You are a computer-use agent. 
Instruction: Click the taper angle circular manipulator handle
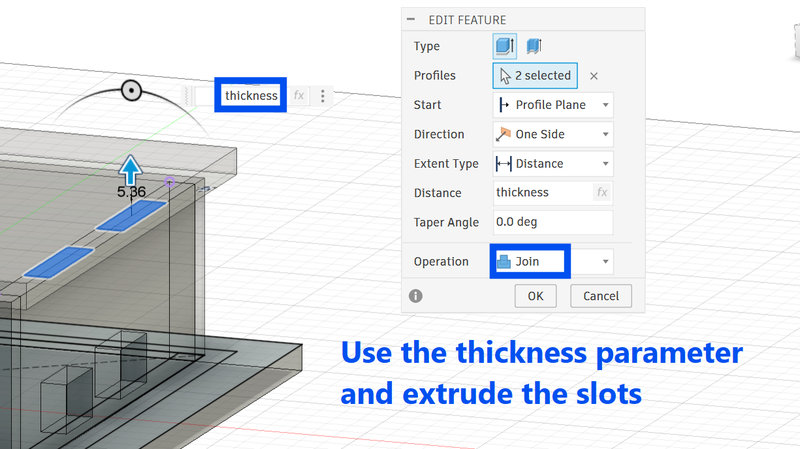132,91
